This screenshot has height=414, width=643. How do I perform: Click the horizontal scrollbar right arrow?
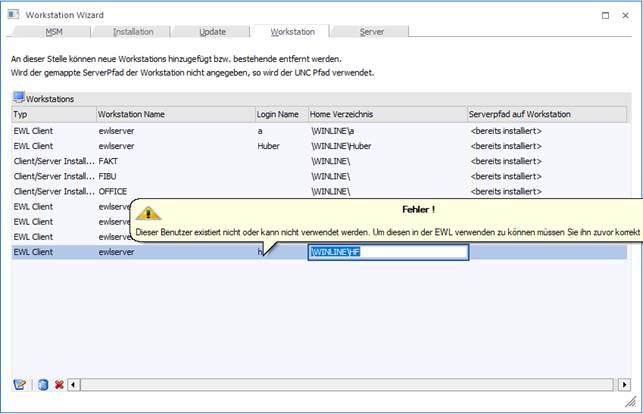(x=623, y=384)
